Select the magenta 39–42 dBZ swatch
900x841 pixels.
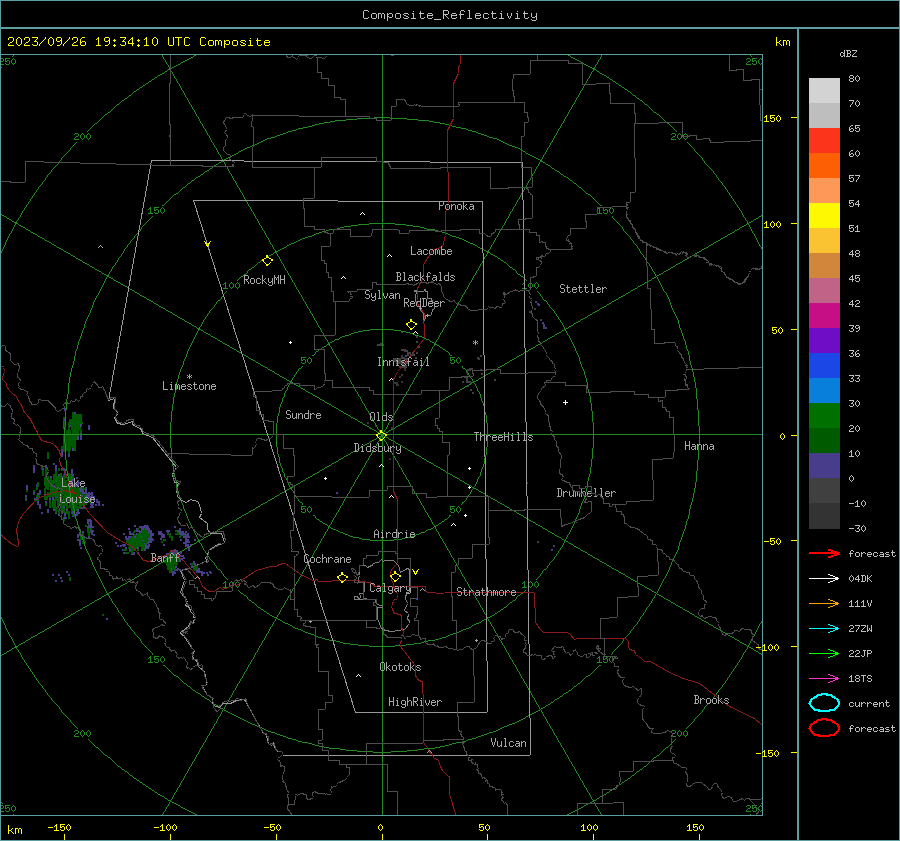824,316
